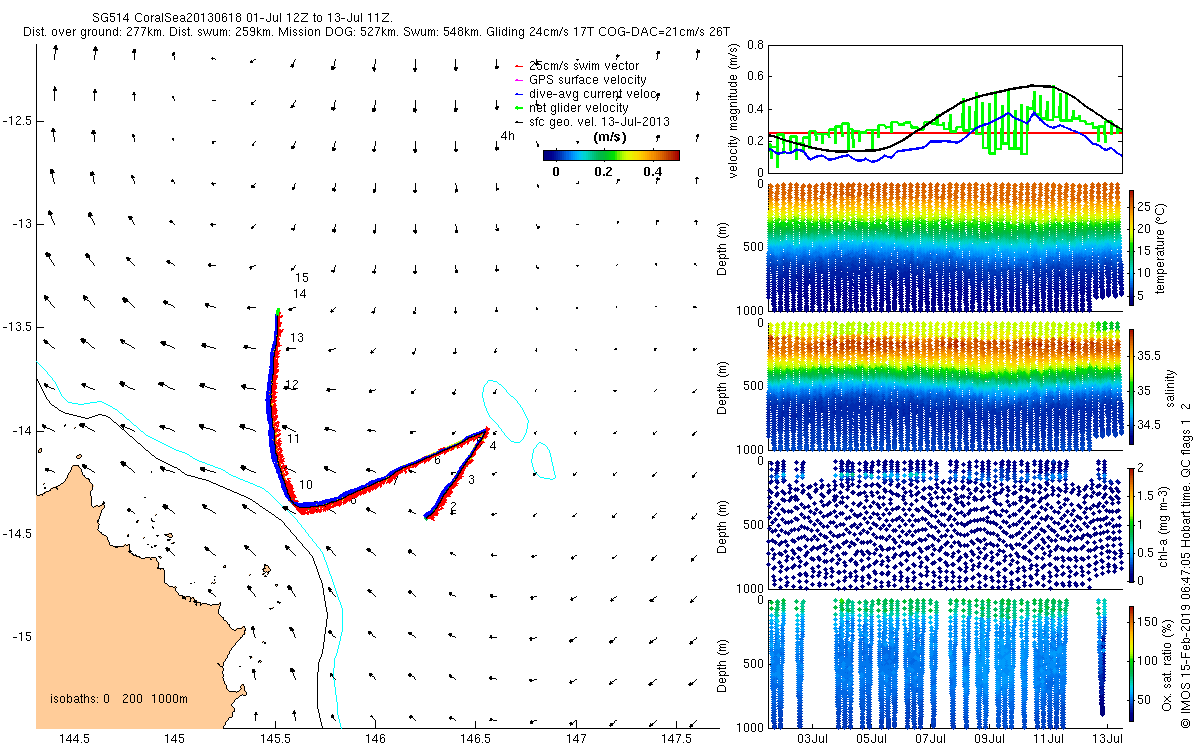Click the 'salinity' colorbar label
The height and width of the screenshot is (750, 1200).
tap(1169, 386)
